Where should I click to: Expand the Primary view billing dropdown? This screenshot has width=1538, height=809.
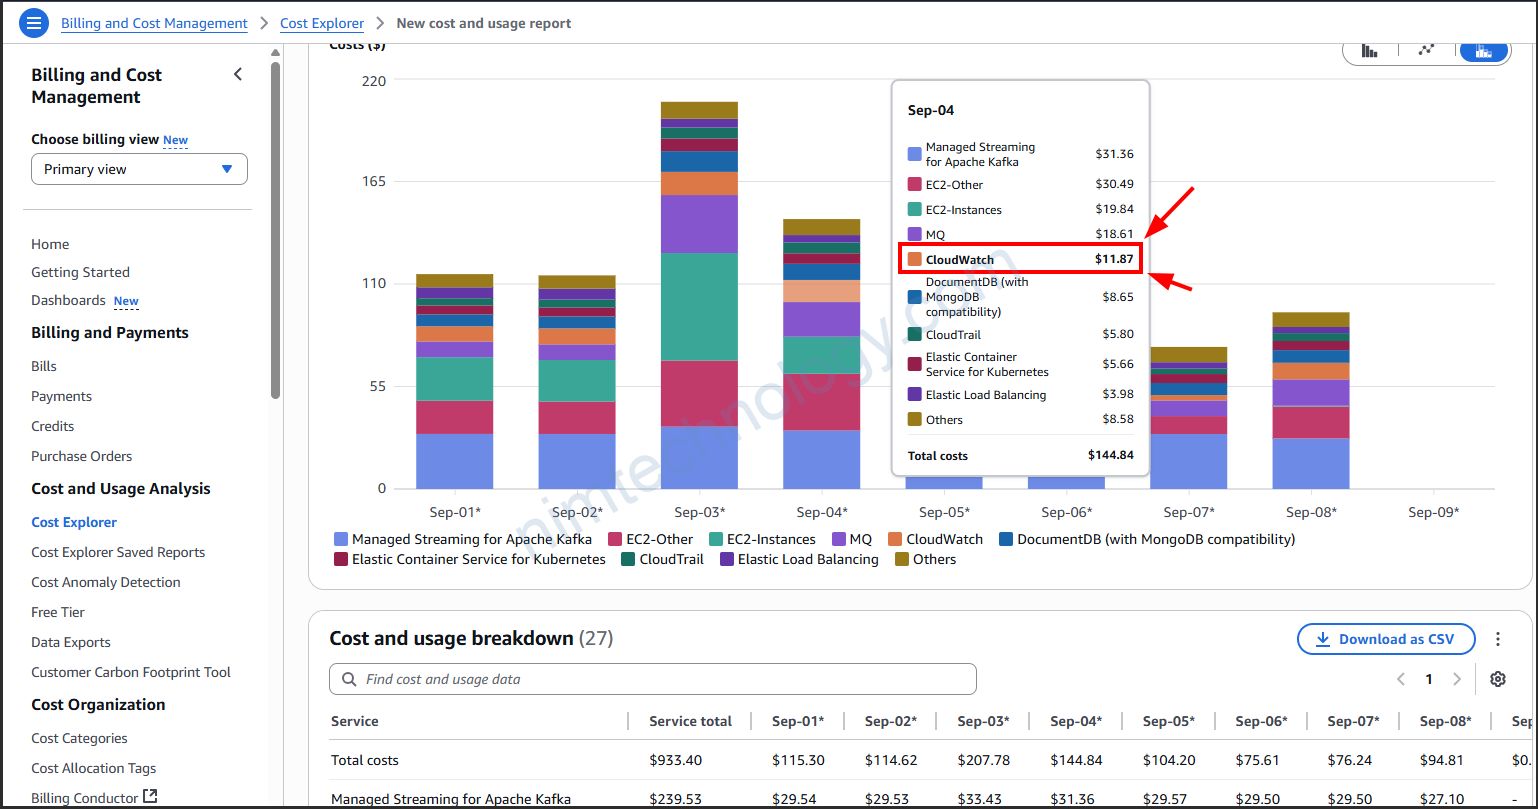(x=139, y=169)
